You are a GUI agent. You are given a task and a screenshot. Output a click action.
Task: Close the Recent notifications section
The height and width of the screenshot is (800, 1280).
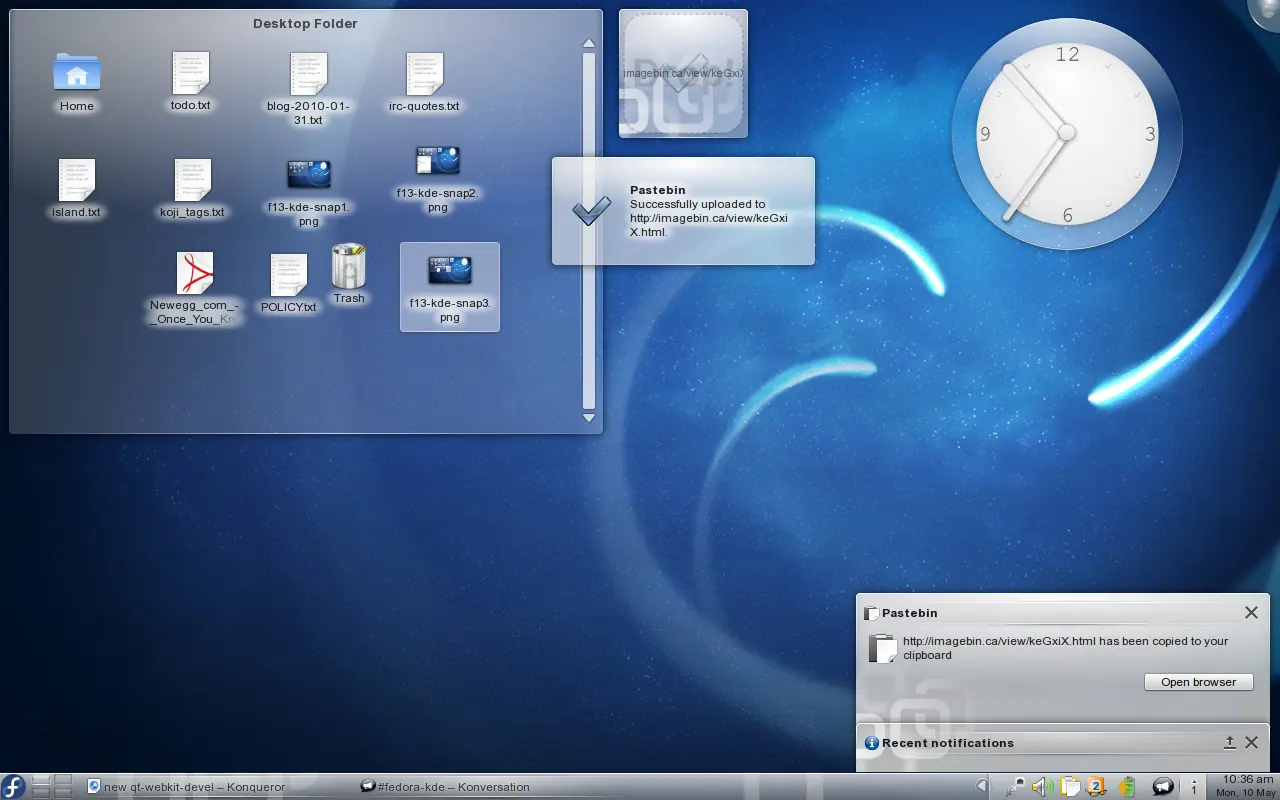[1251, 742]
